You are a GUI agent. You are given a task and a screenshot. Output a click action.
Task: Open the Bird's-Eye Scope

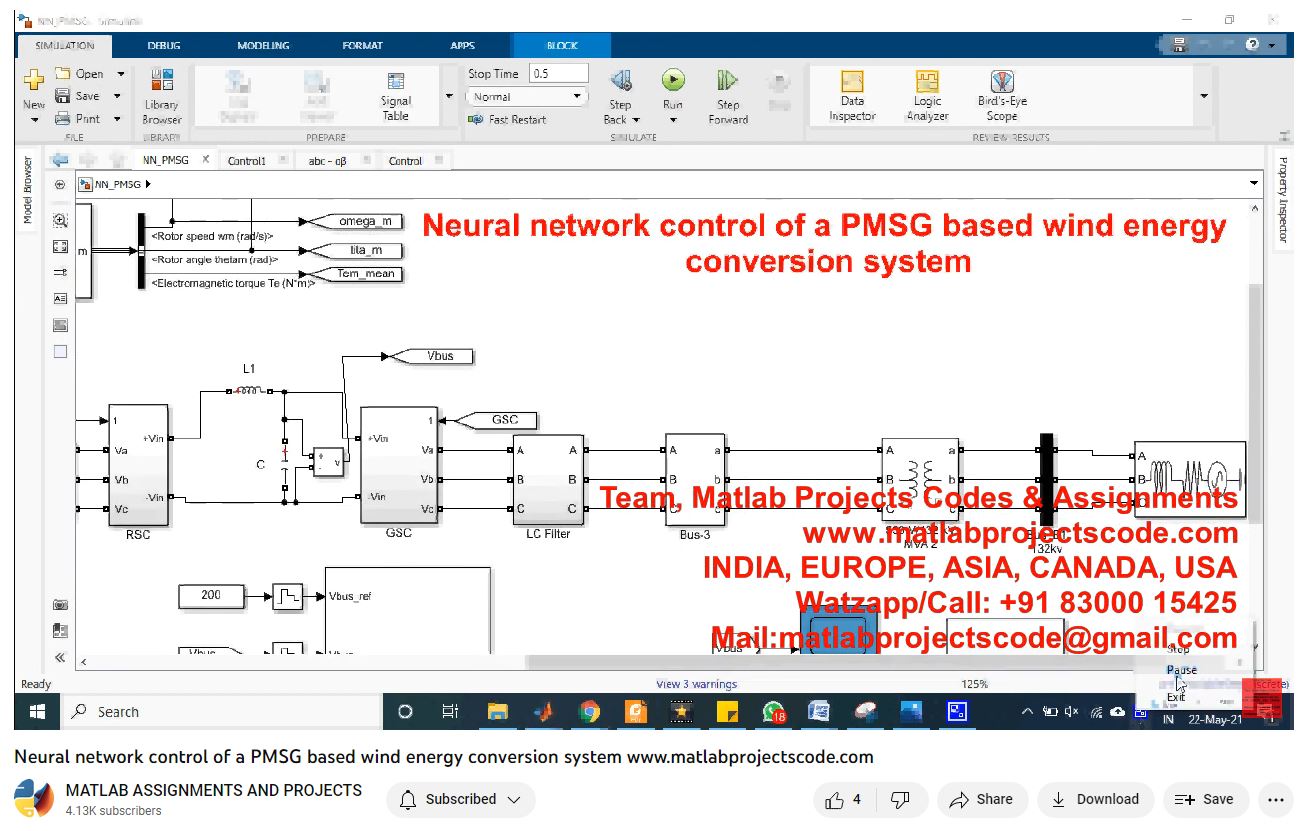1002,96
